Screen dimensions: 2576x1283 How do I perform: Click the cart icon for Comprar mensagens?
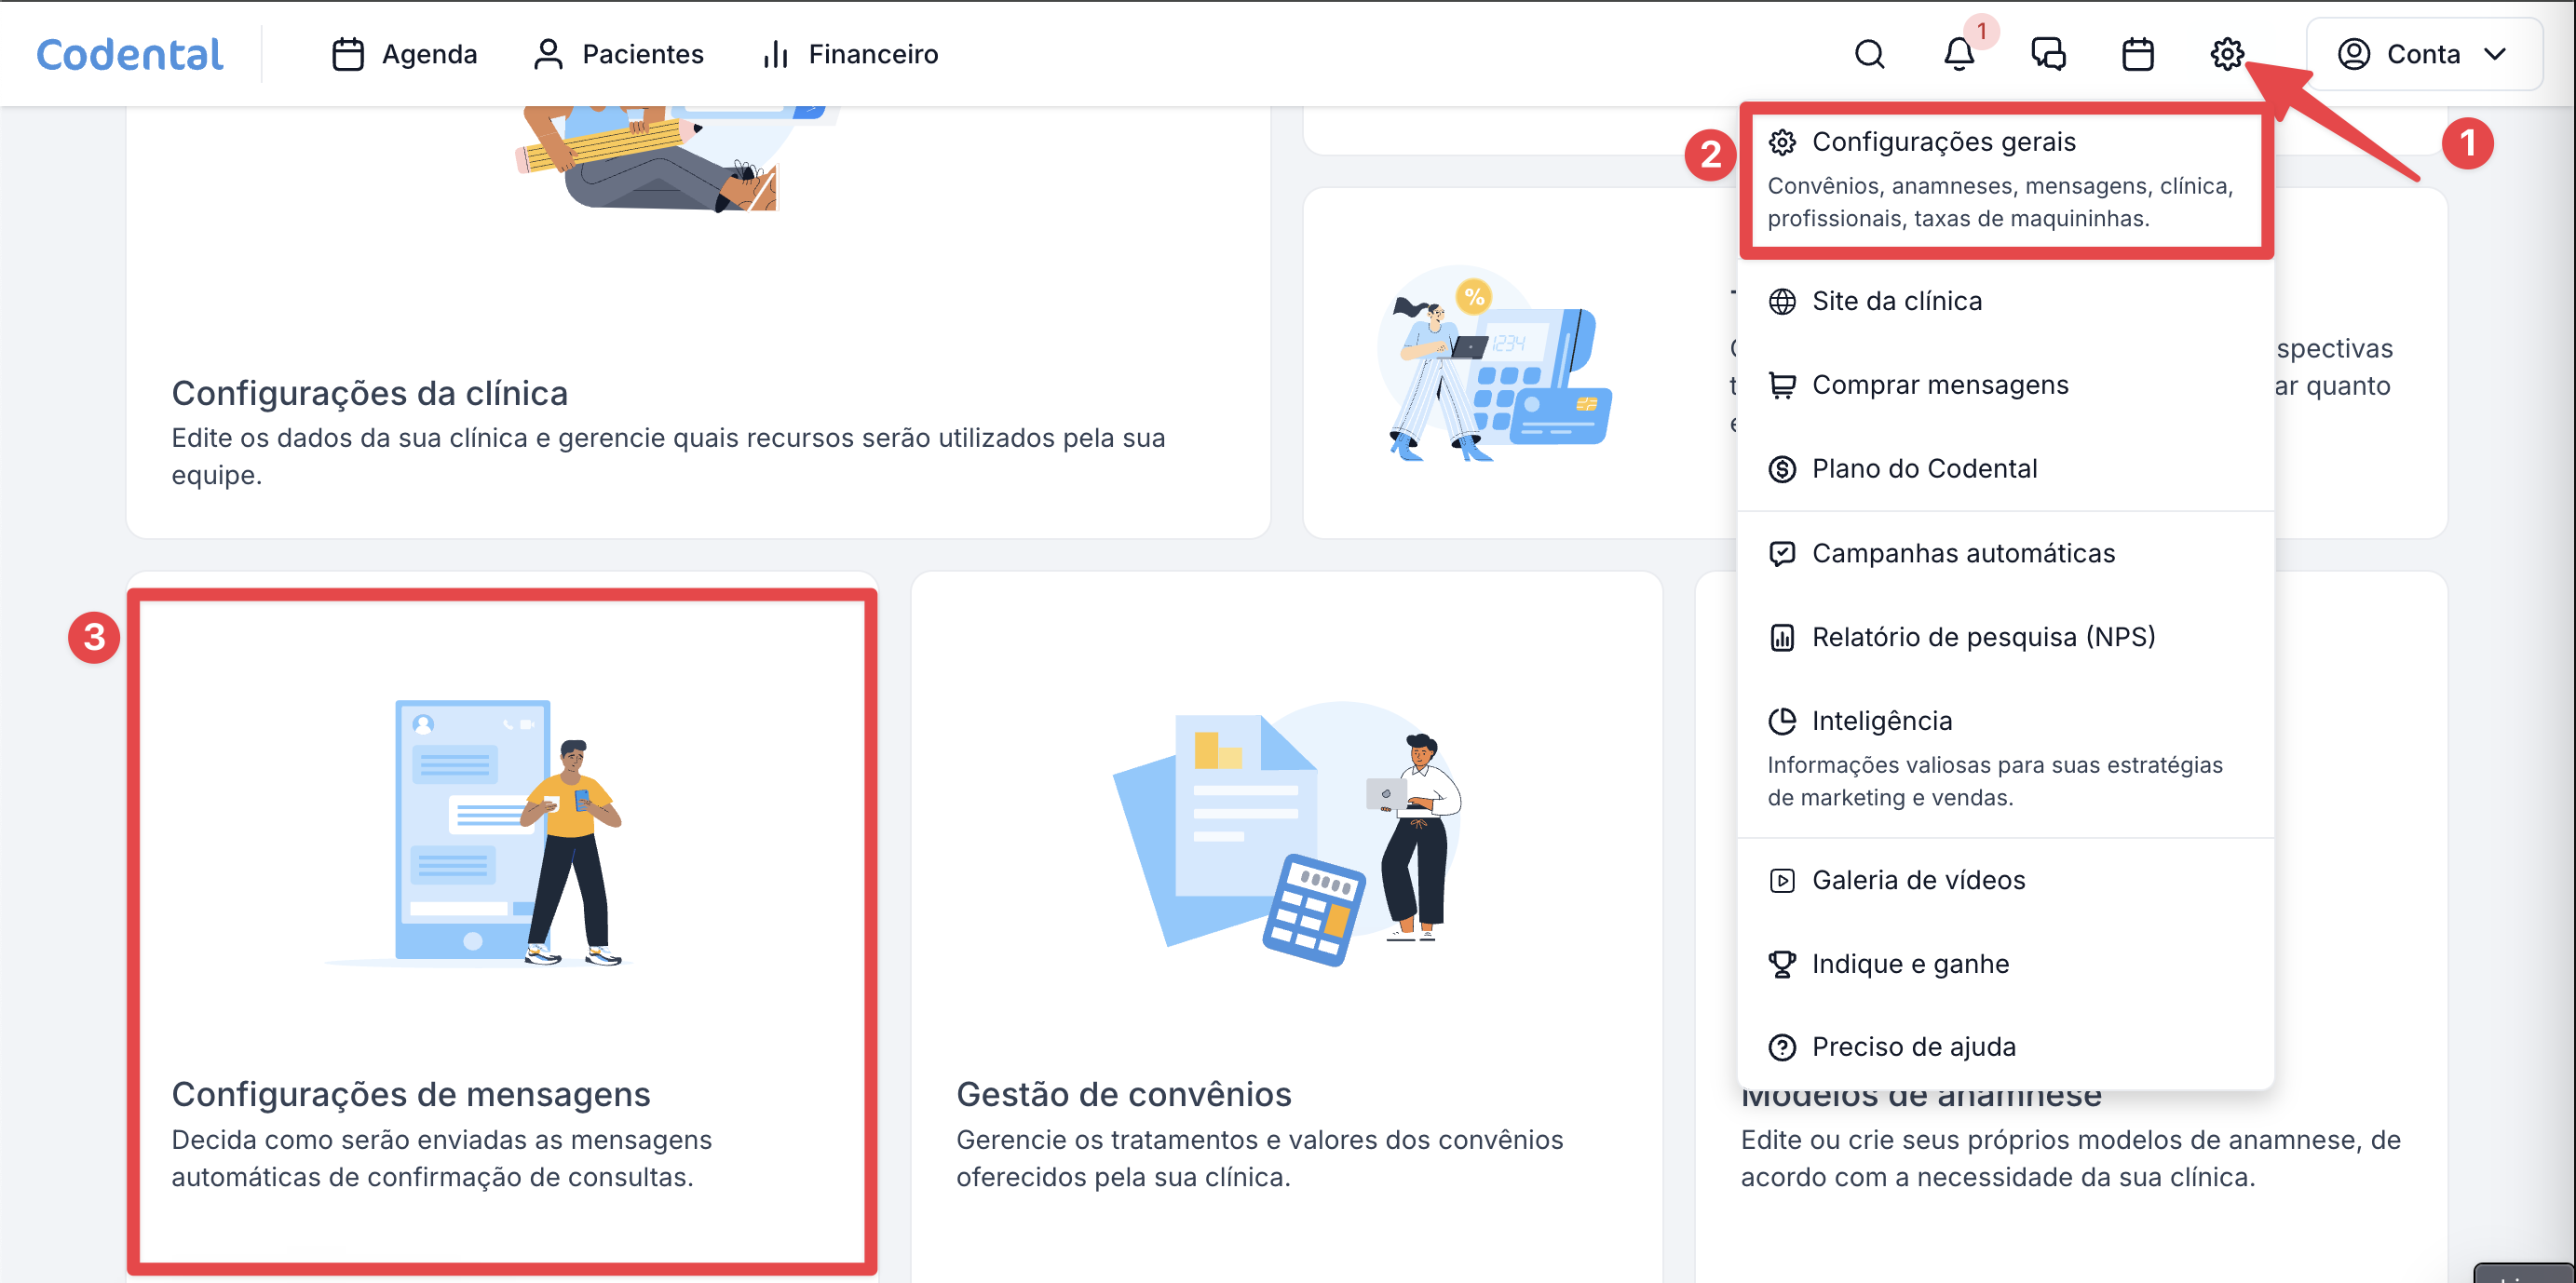(x=1782, y=385)
